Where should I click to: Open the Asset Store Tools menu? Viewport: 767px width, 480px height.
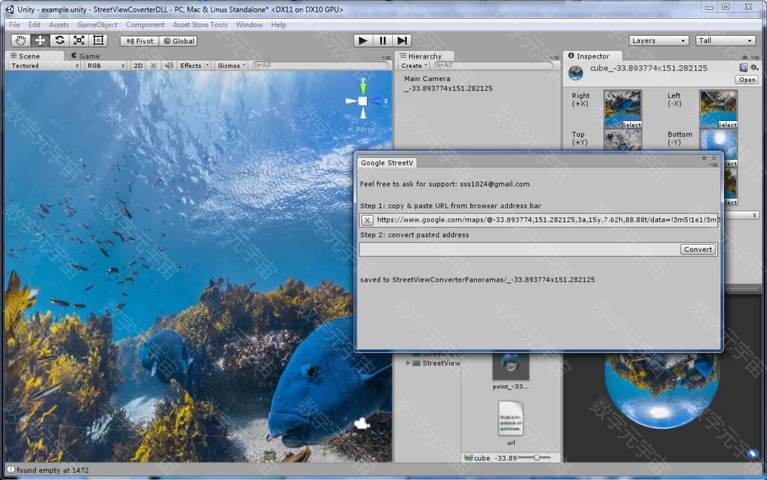tap(200, 24)
